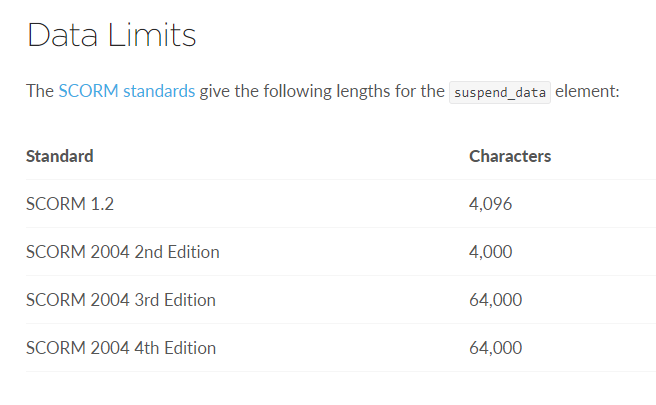Image resolution: width=656 pixels, height=405 pixels.
Task: Click the word 'element:' after suspend_data
Action: click(x=588, y=91)
